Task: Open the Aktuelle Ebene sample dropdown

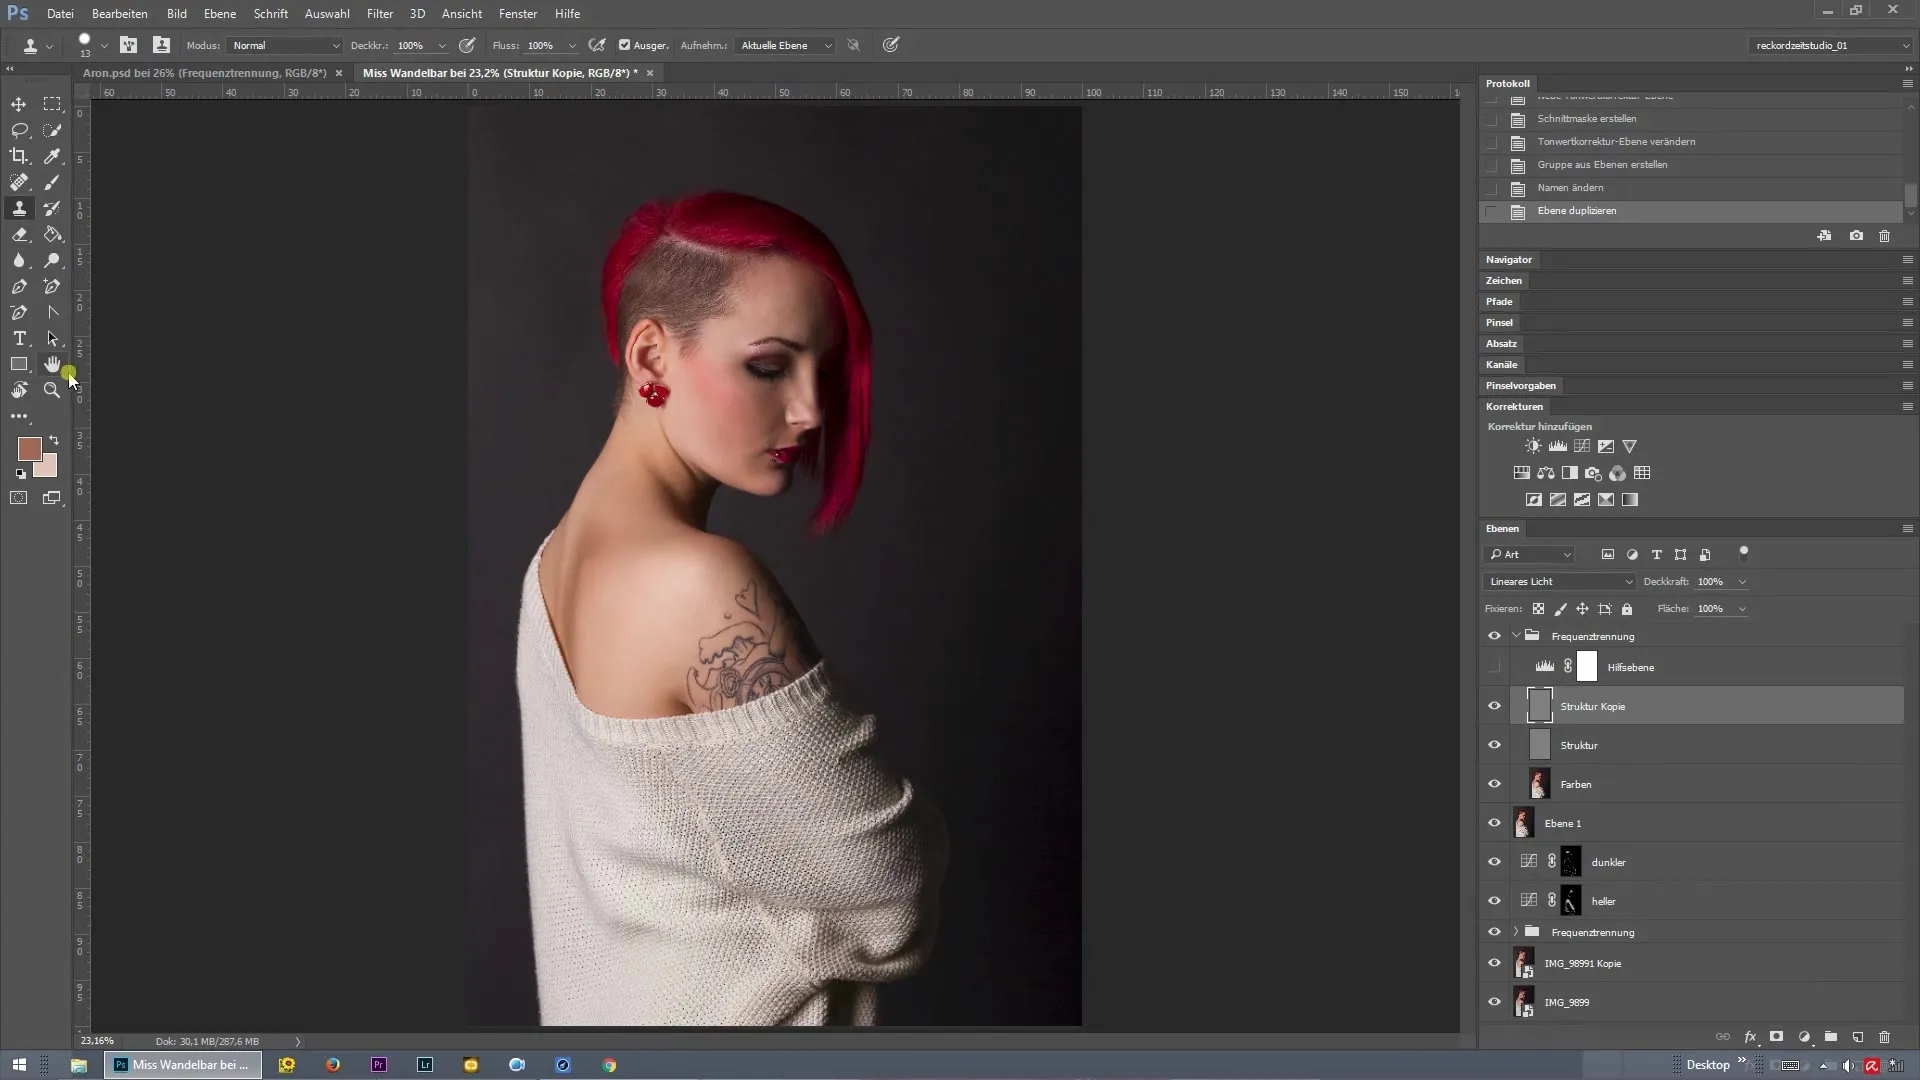Action: (x=785, y=45)
